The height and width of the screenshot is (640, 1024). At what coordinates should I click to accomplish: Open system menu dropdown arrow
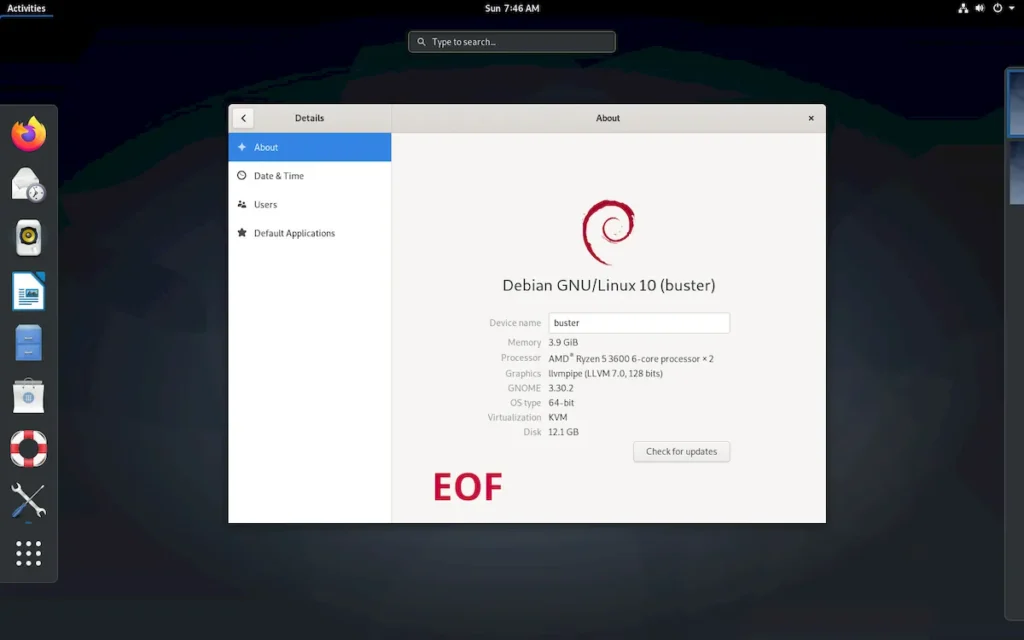(x=1012, y=8)
